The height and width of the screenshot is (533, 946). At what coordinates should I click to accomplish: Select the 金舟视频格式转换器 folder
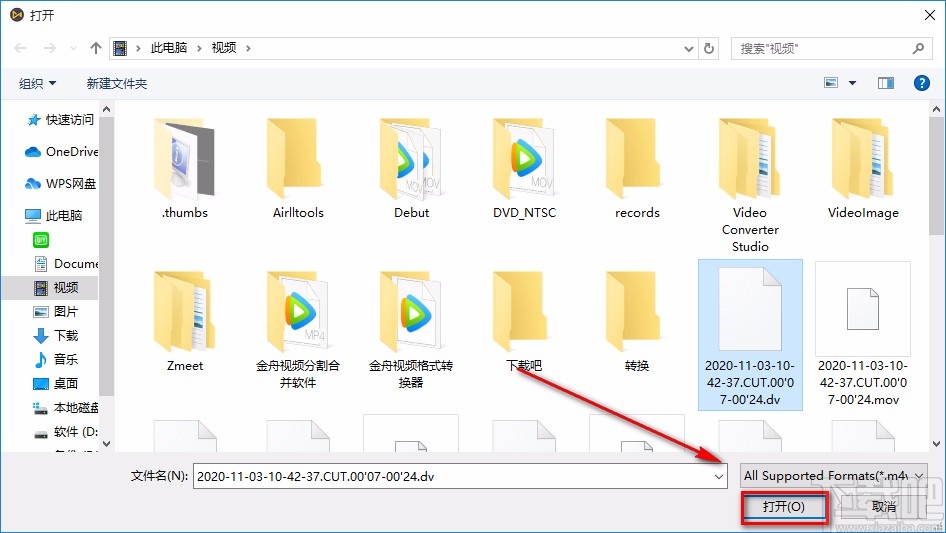pos(411,330)
